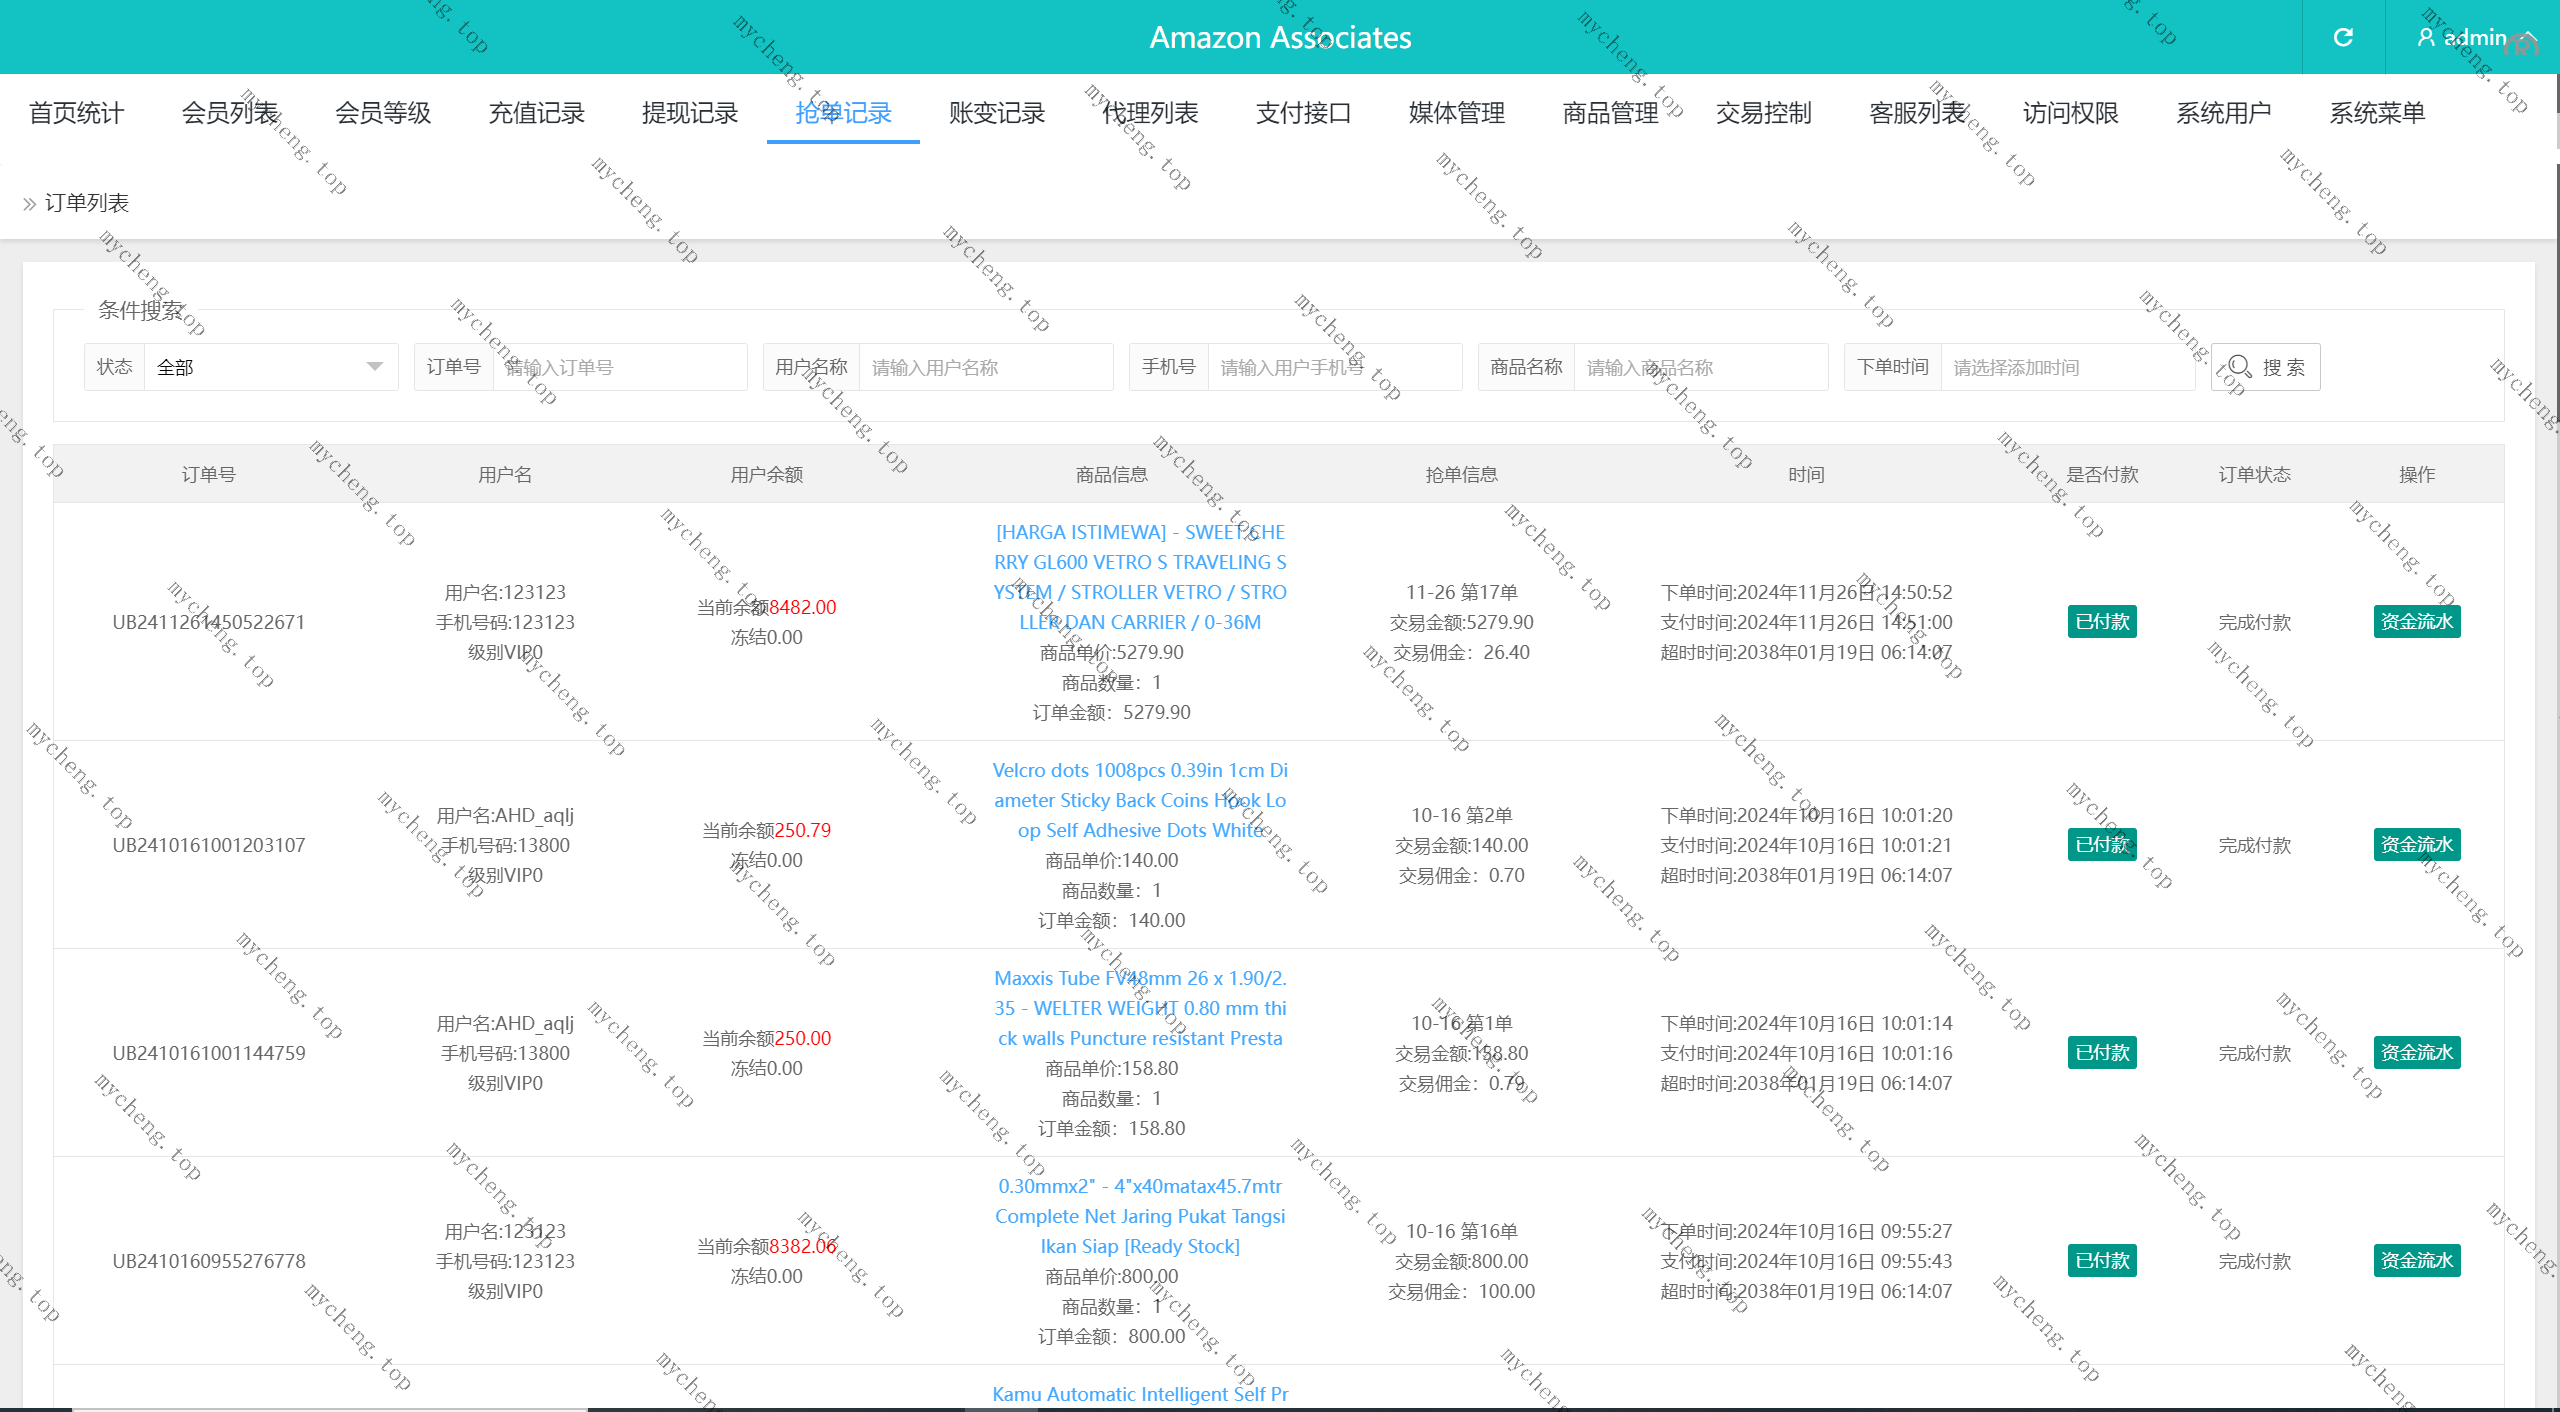2560x1412 pixels.
Task: Open the 提现记录 tab
Action: coord(690,113)
